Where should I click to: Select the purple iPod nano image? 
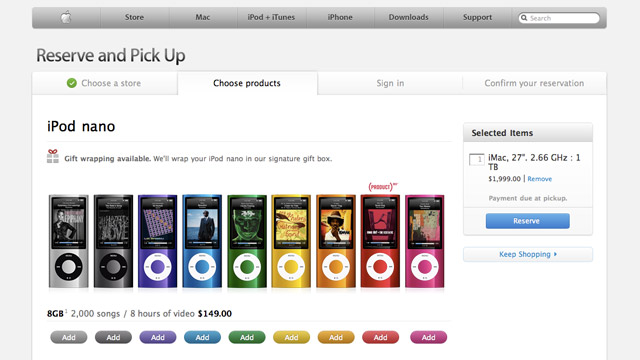click(x=158, y=241)
